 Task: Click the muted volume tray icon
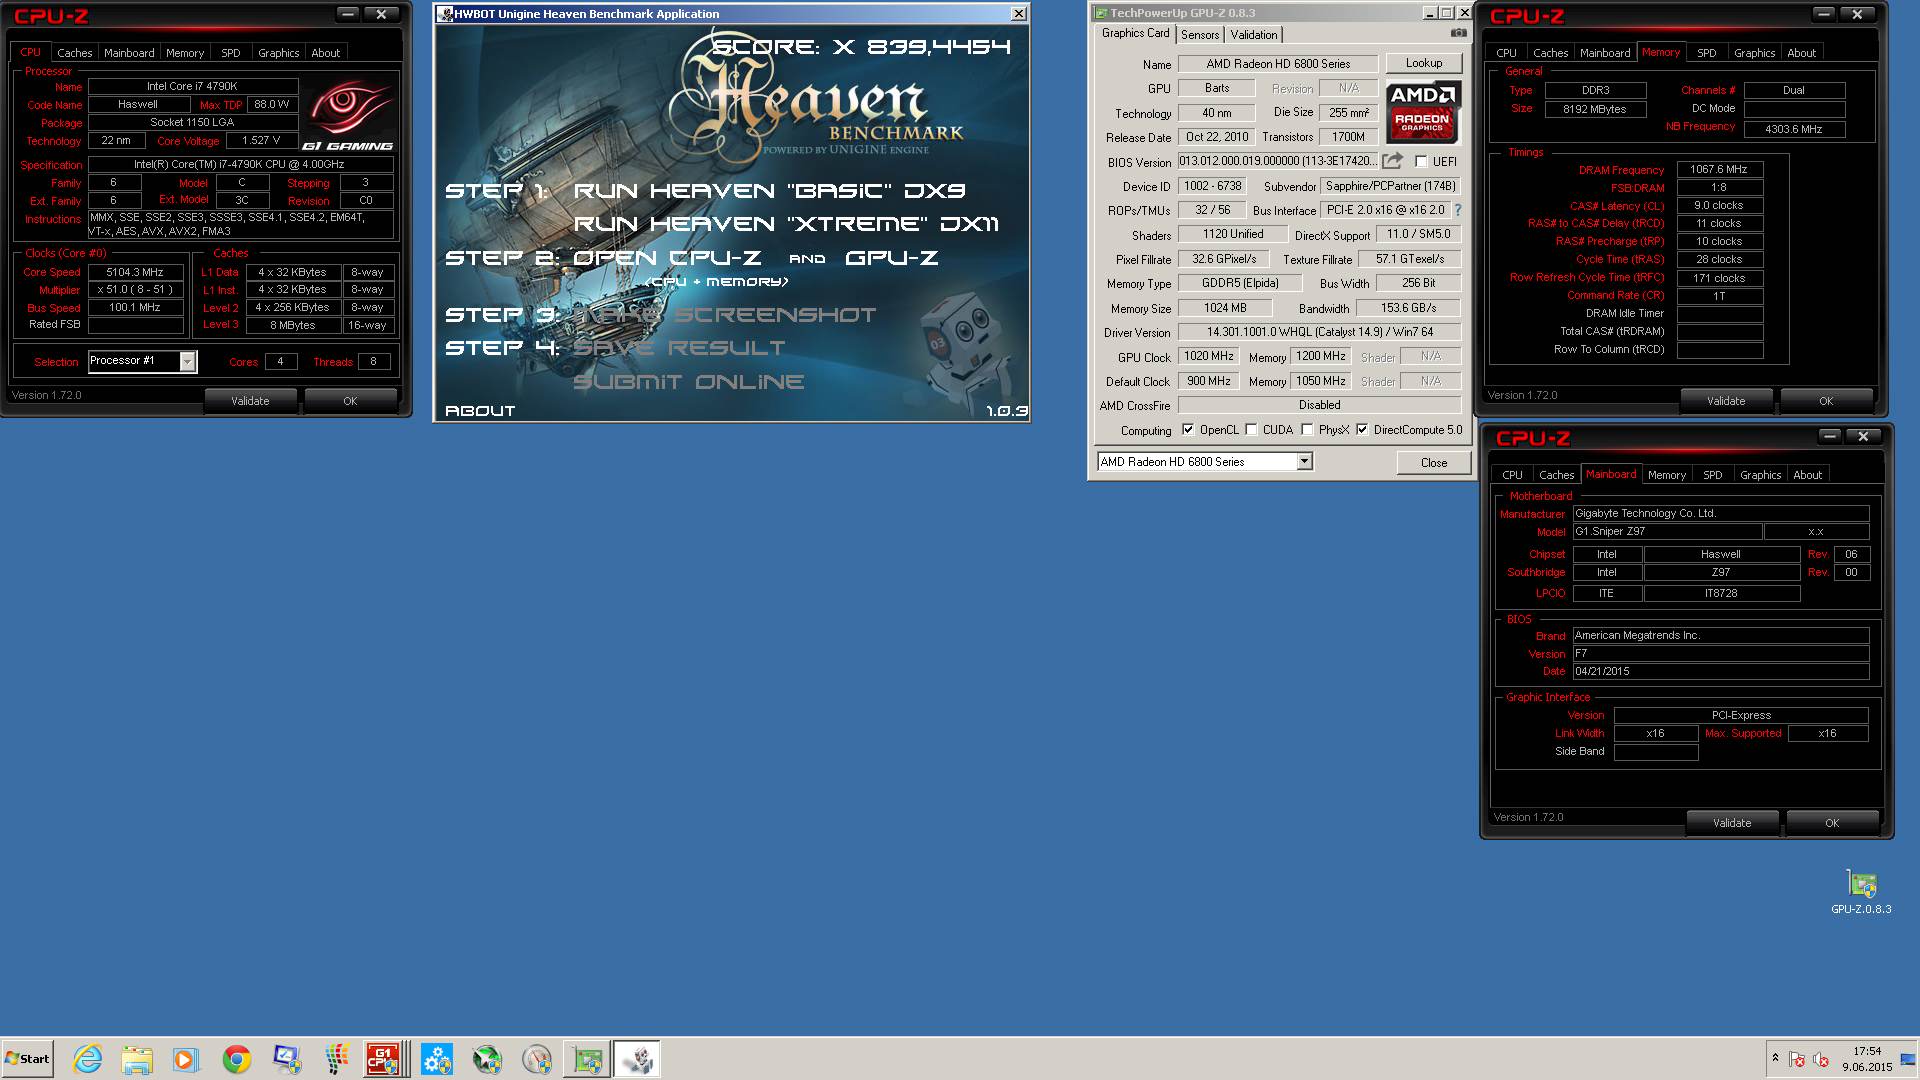tap(1821, 1059)
